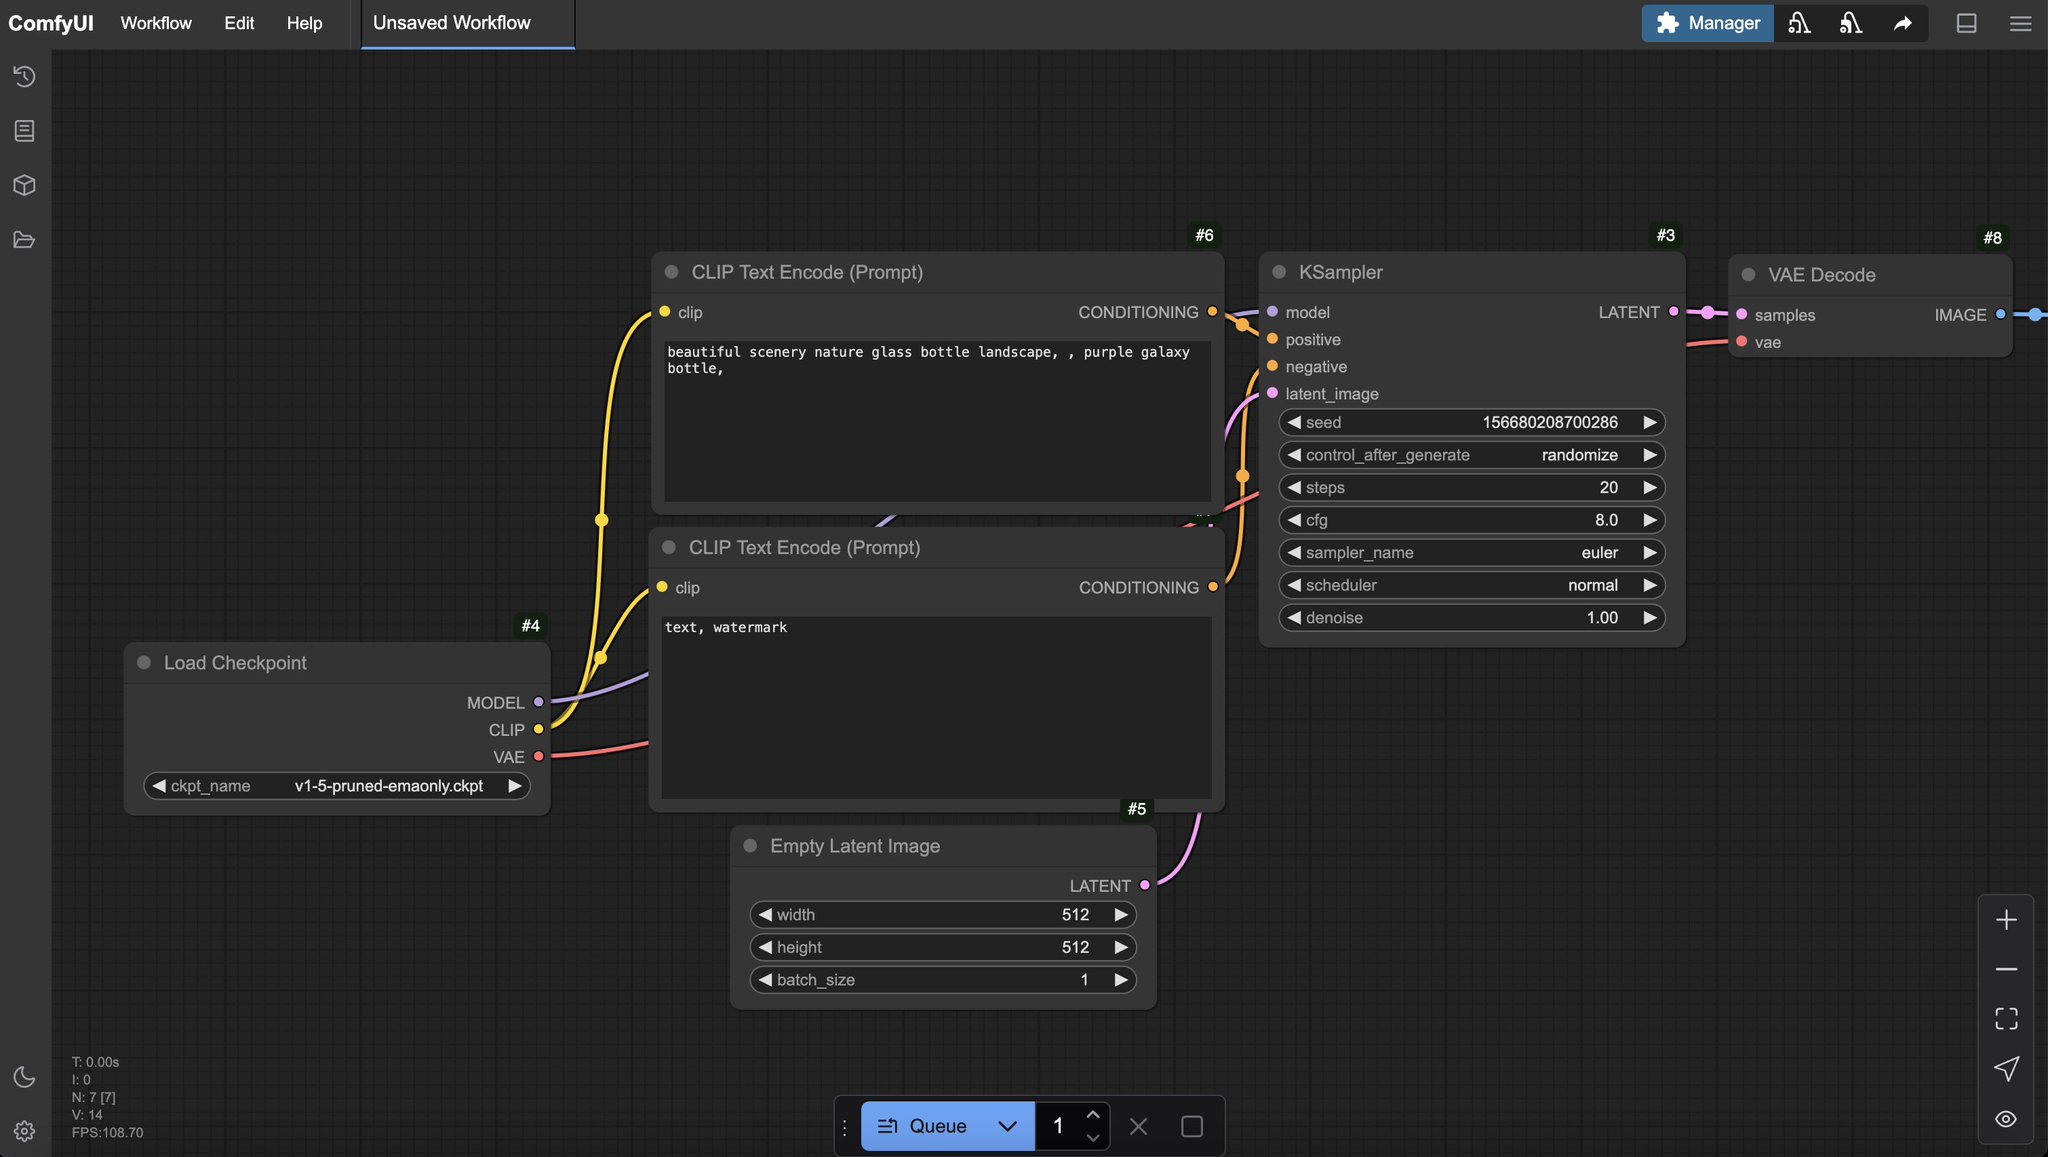The width and height of the screenshot is (2048, 1157).
Task: Decrease height with left arrow
Action: [765, 947]
